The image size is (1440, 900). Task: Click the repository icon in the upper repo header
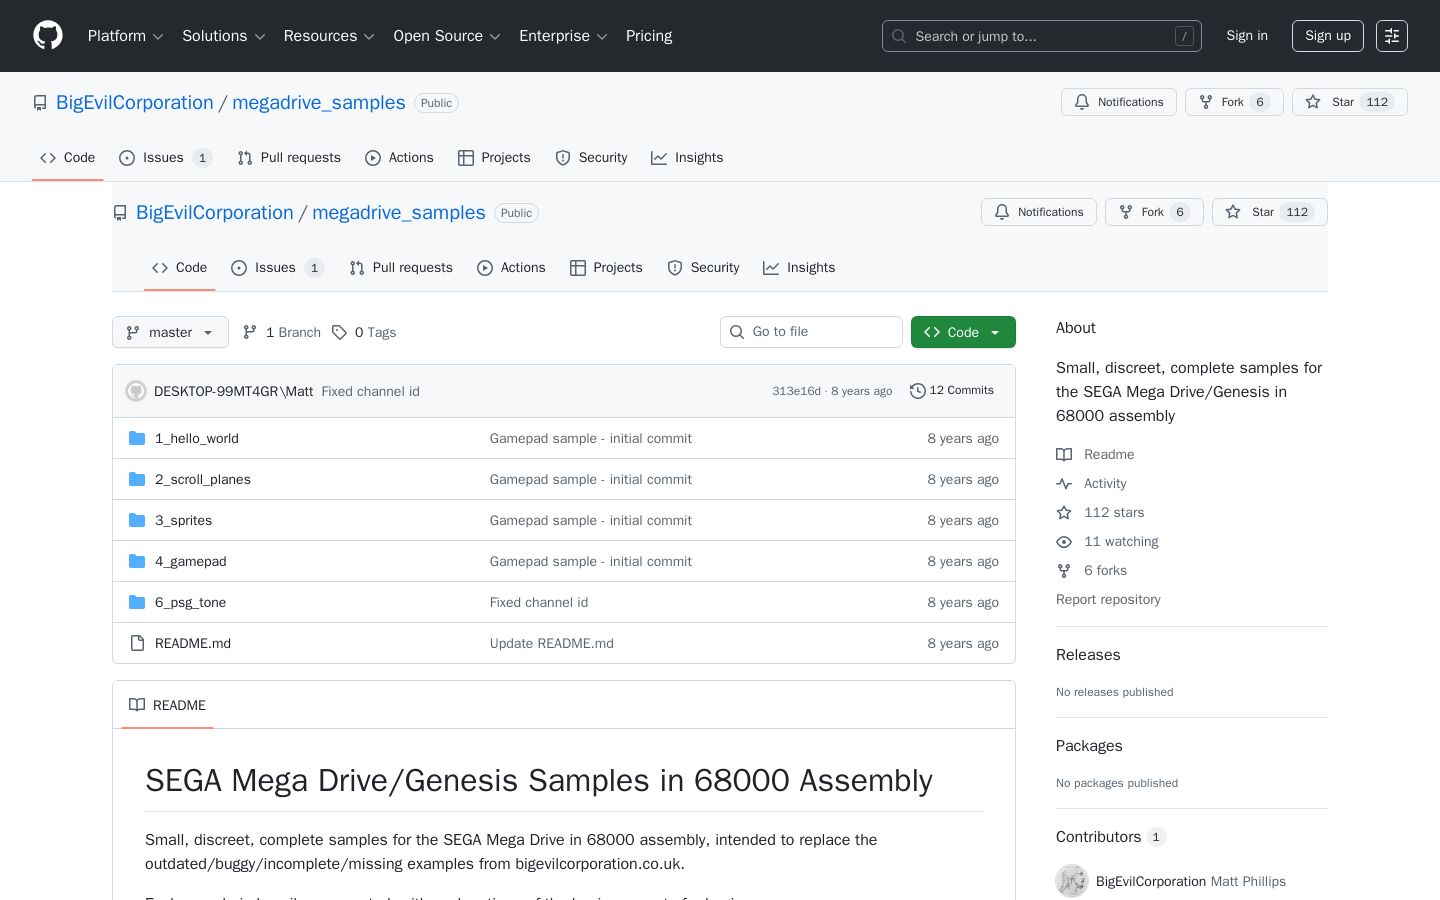click(40, 103)
